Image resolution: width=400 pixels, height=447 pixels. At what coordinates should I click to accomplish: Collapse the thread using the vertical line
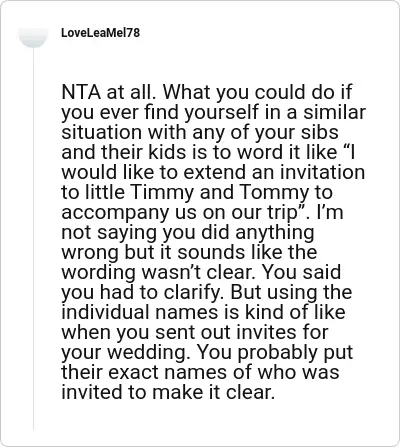[x=33, y=238]
